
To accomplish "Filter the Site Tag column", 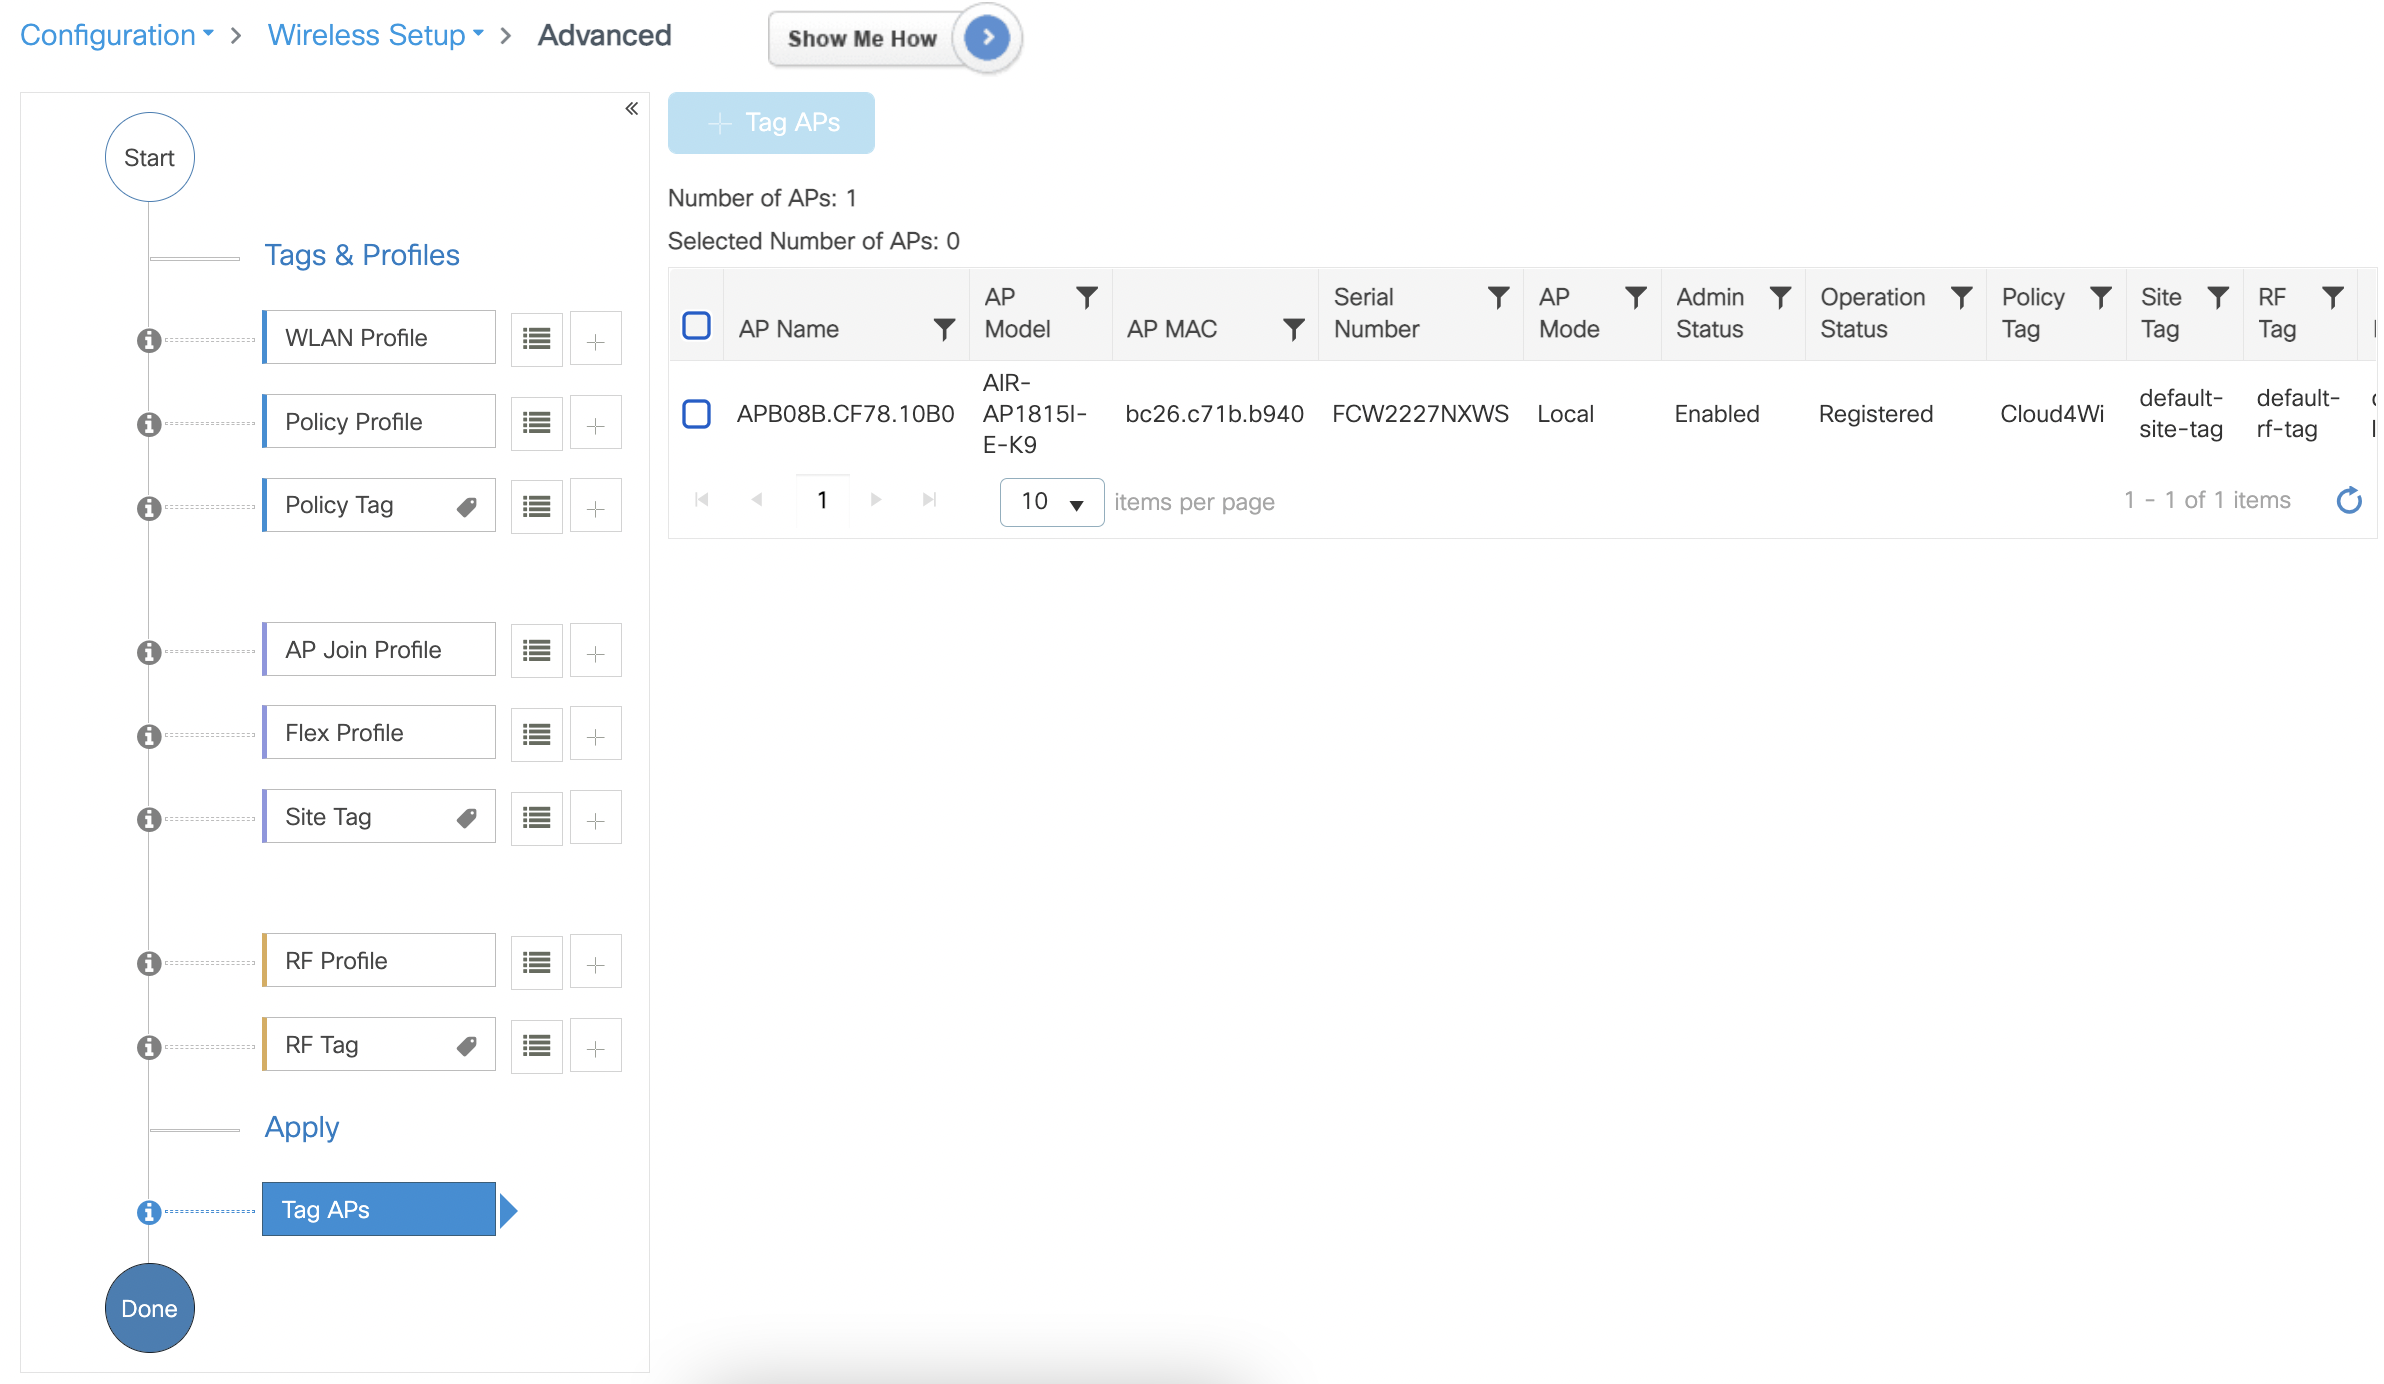I will pyautogui.click(x=2218, y=297).
